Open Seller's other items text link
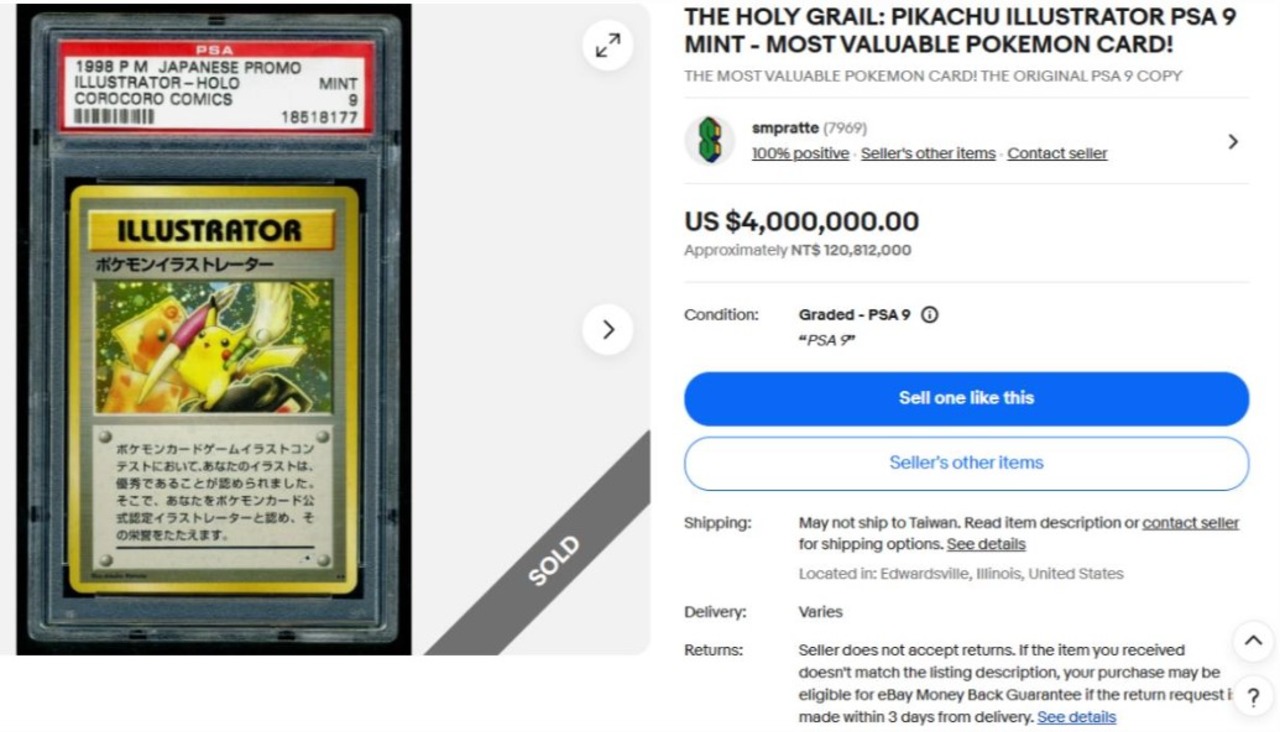Screen dimensions: 1280x732 pos(928,154)
